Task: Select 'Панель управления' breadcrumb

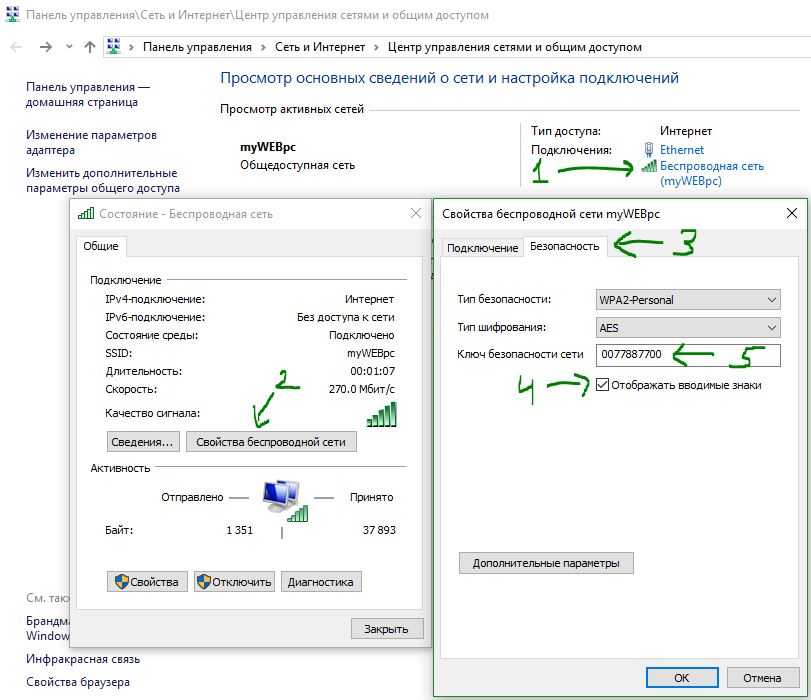Action: (197, 47)
